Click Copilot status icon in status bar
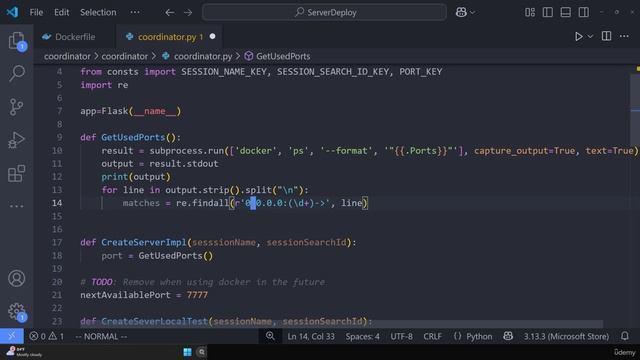Image resolution: width=640 pixels, height=360 pixels. tap(508, 336)
